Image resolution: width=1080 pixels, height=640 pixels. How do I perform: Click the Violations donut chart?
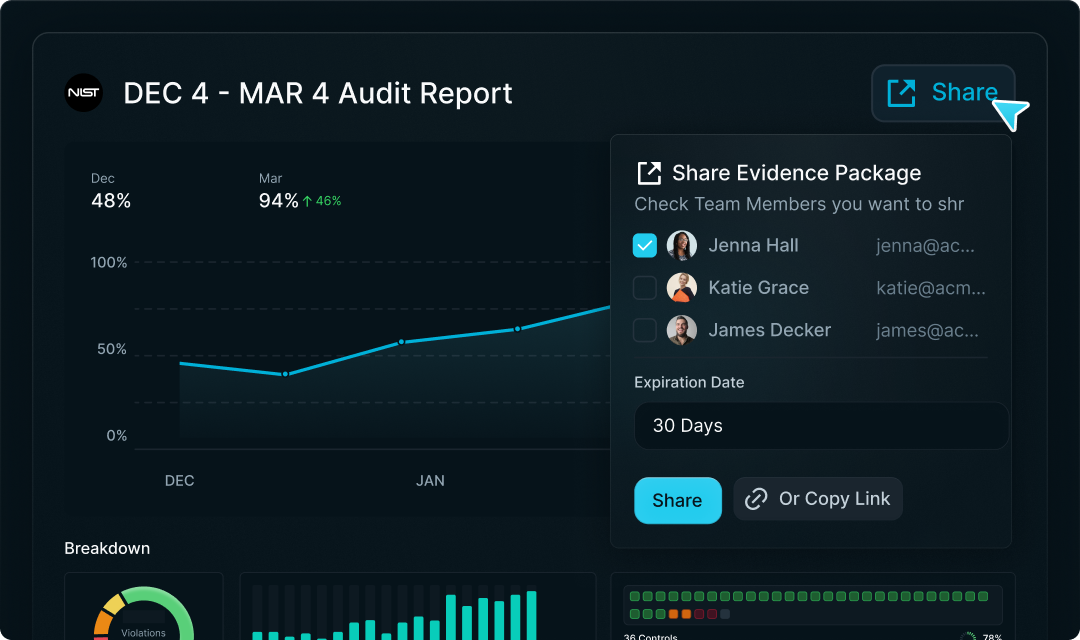pyautogui.click(x=144, y=613)
